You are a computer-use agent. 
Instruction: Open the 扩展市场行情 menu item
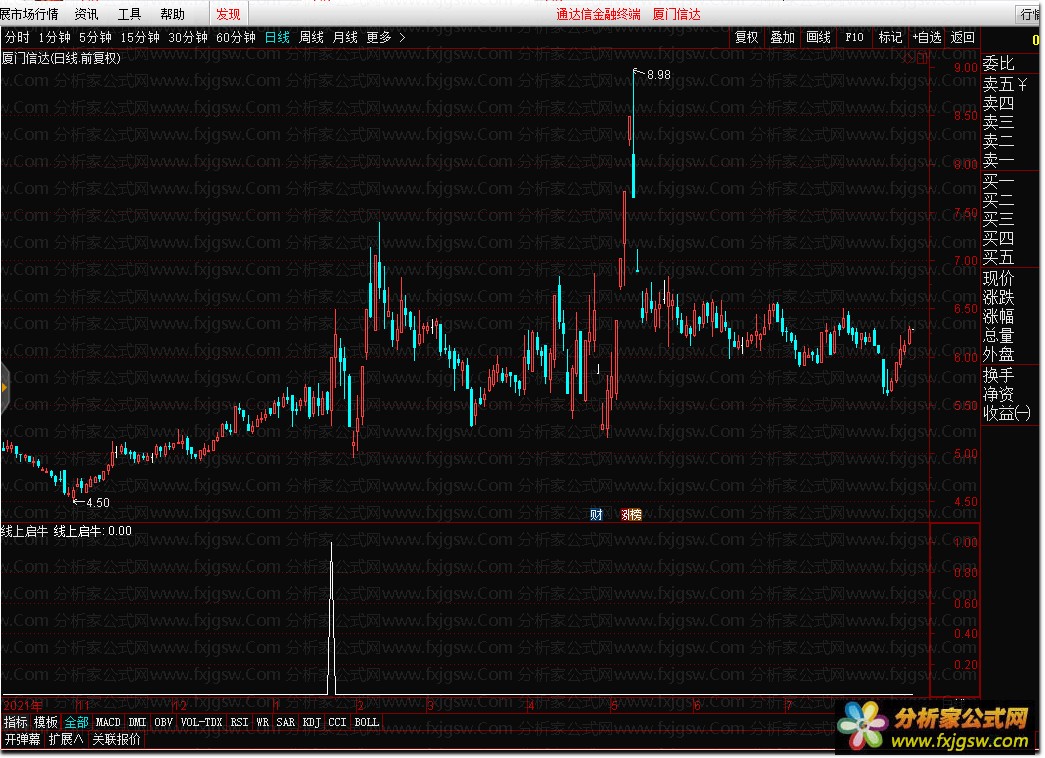click(29, 14)
